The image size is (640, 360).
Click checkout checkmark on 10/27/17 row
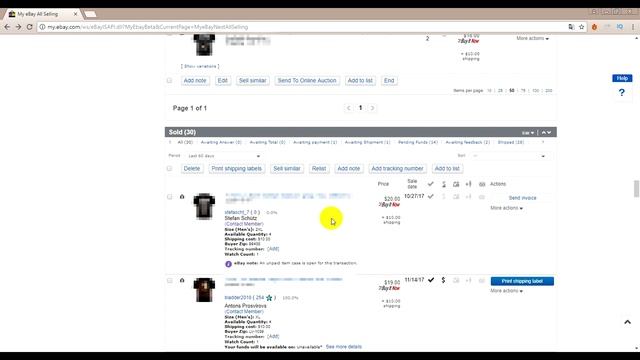pyautogui.click(x=431, y=196)
